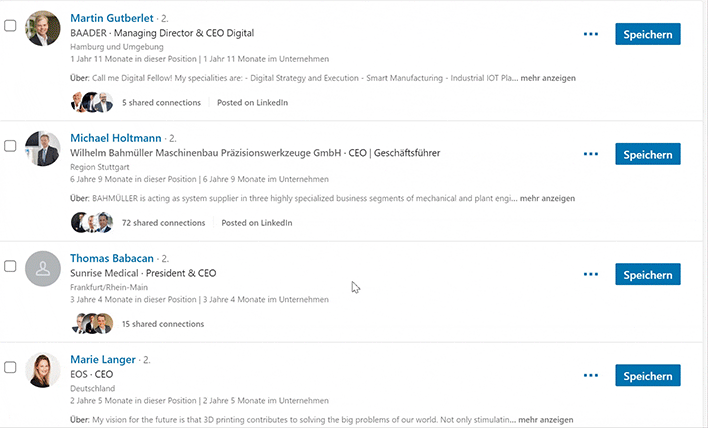
Task: Click Thomas Babacan's placeholder avatar icon
Action: click(43, 269)
